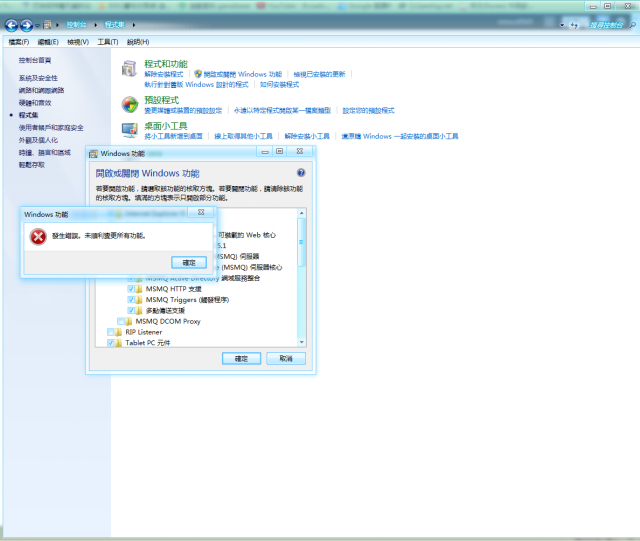Image resolution: width=640 pixels, height=541 pixels.
Task: Open the Programs and Features icon
Action: (x=130, y=69)
